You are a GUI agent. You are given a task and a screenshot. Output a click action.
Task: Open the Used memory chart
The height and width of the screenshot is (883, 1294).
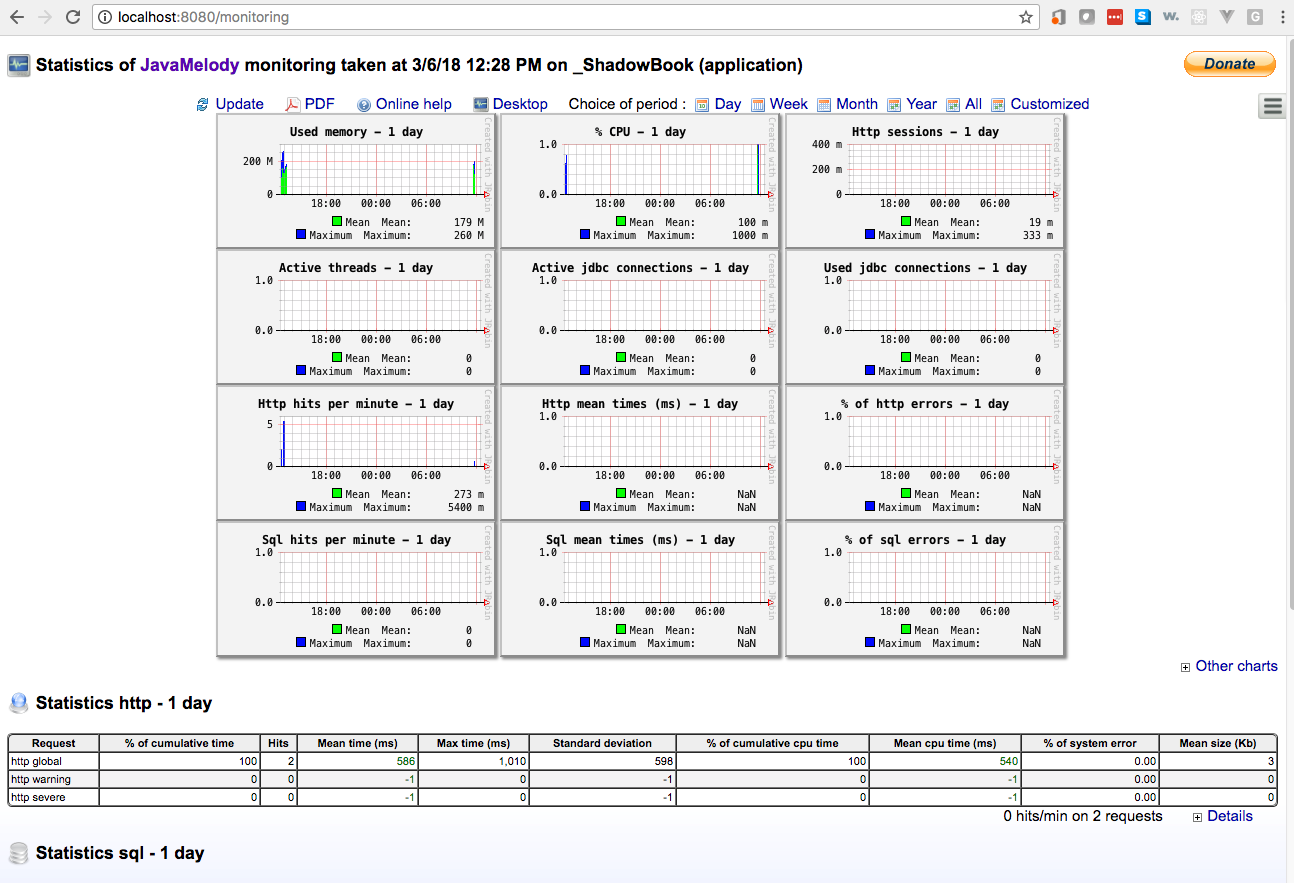356,180
